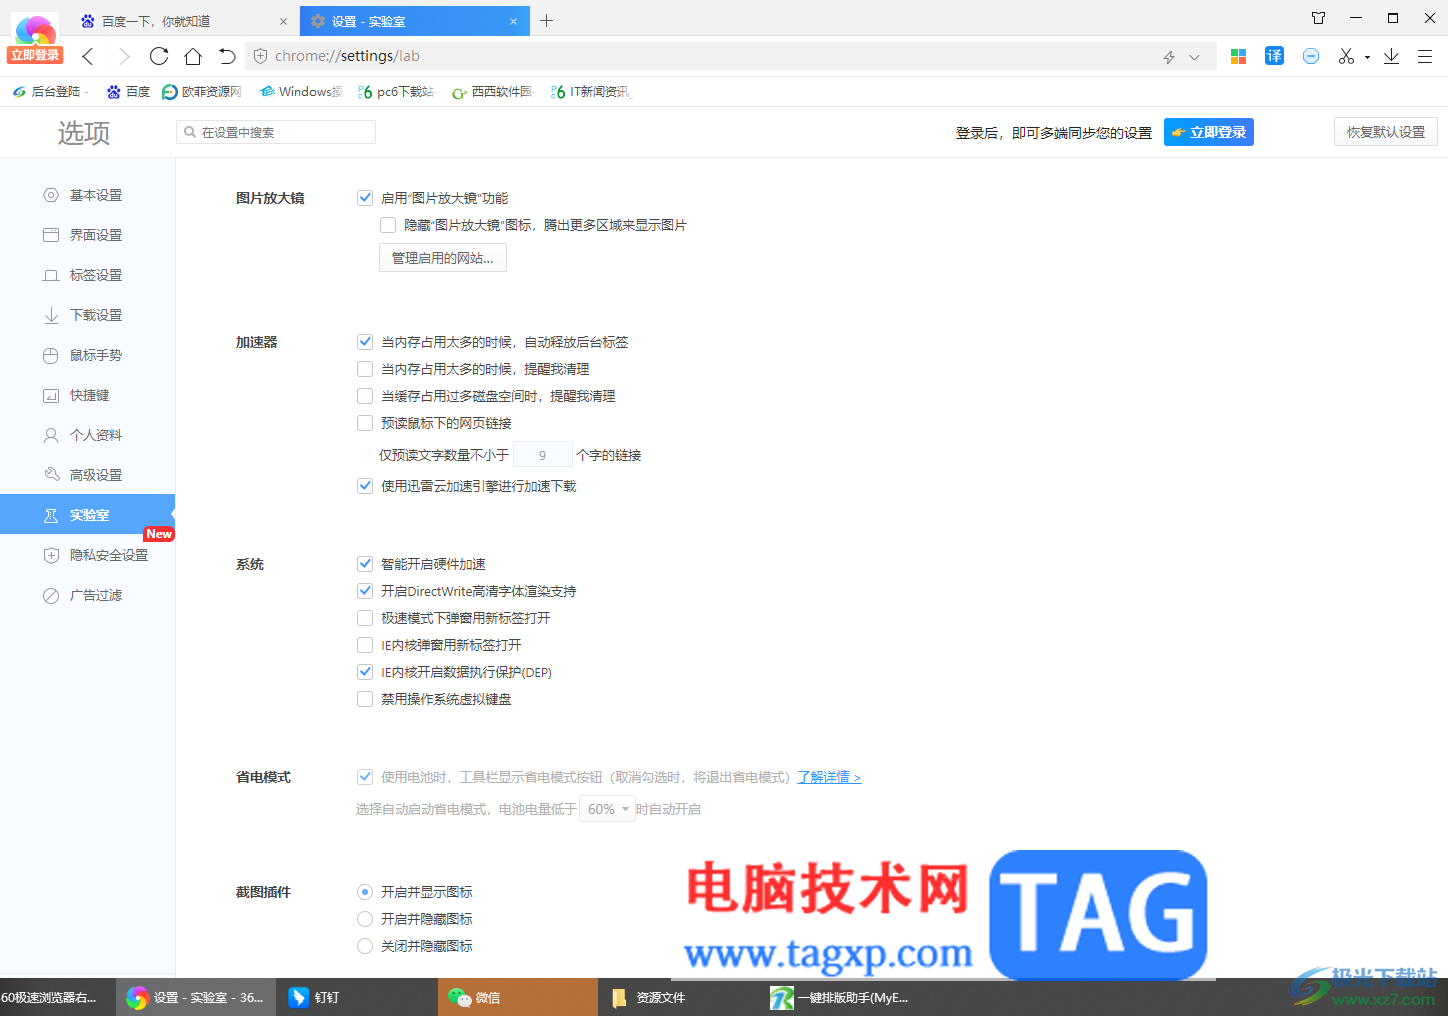Check 极速模式下弹窗用新标签打开

[x=365, y=618]
